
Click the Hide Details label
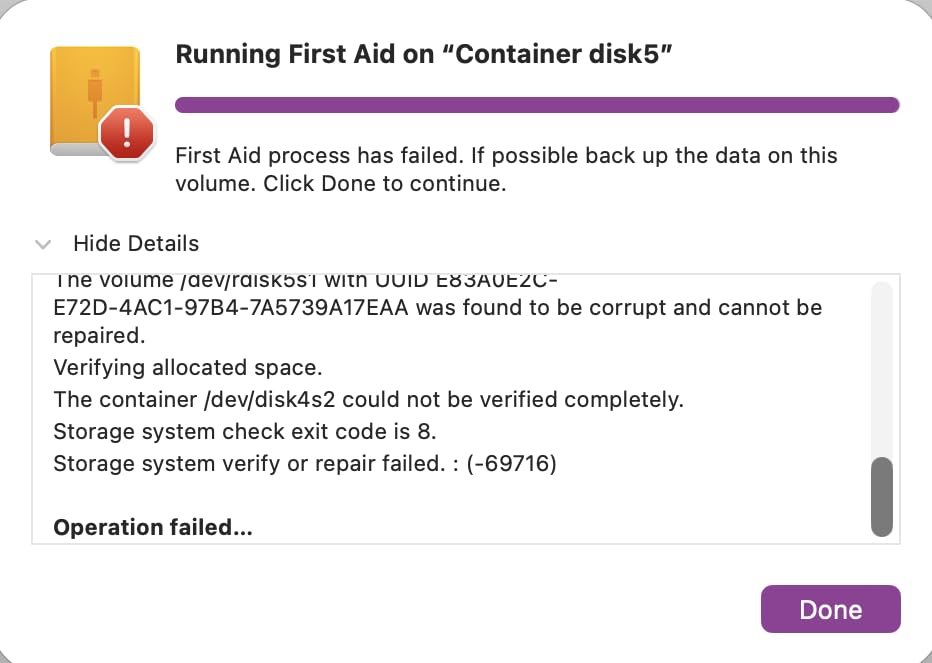pos(136,243)
